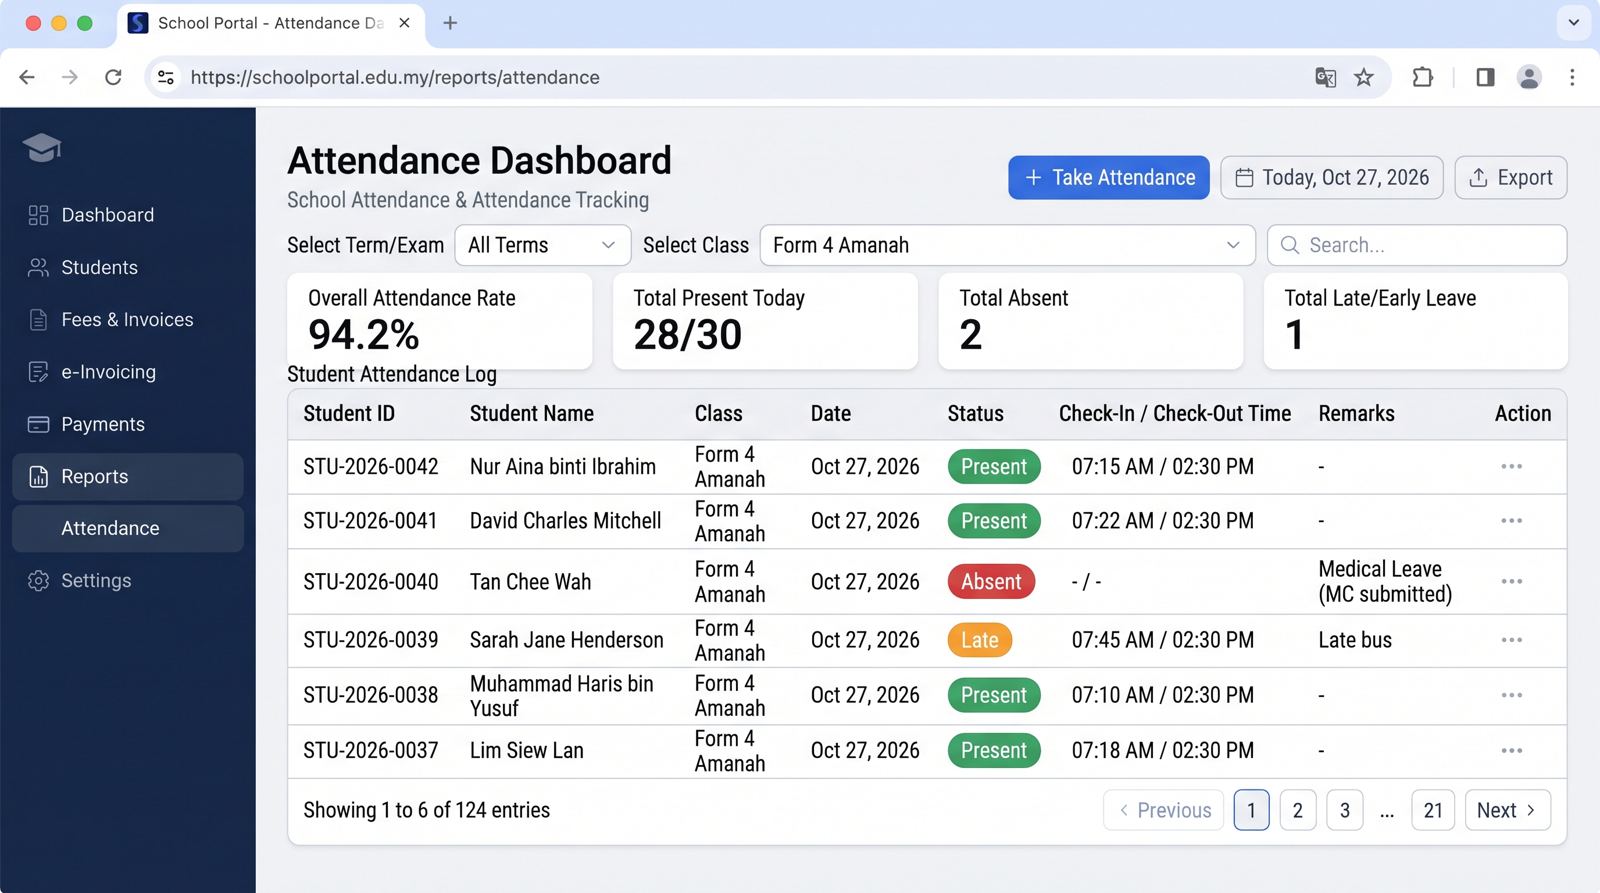Screen dimensions: 1600x893
Task: Click the Absent status badge
Action: coord(991,582)
